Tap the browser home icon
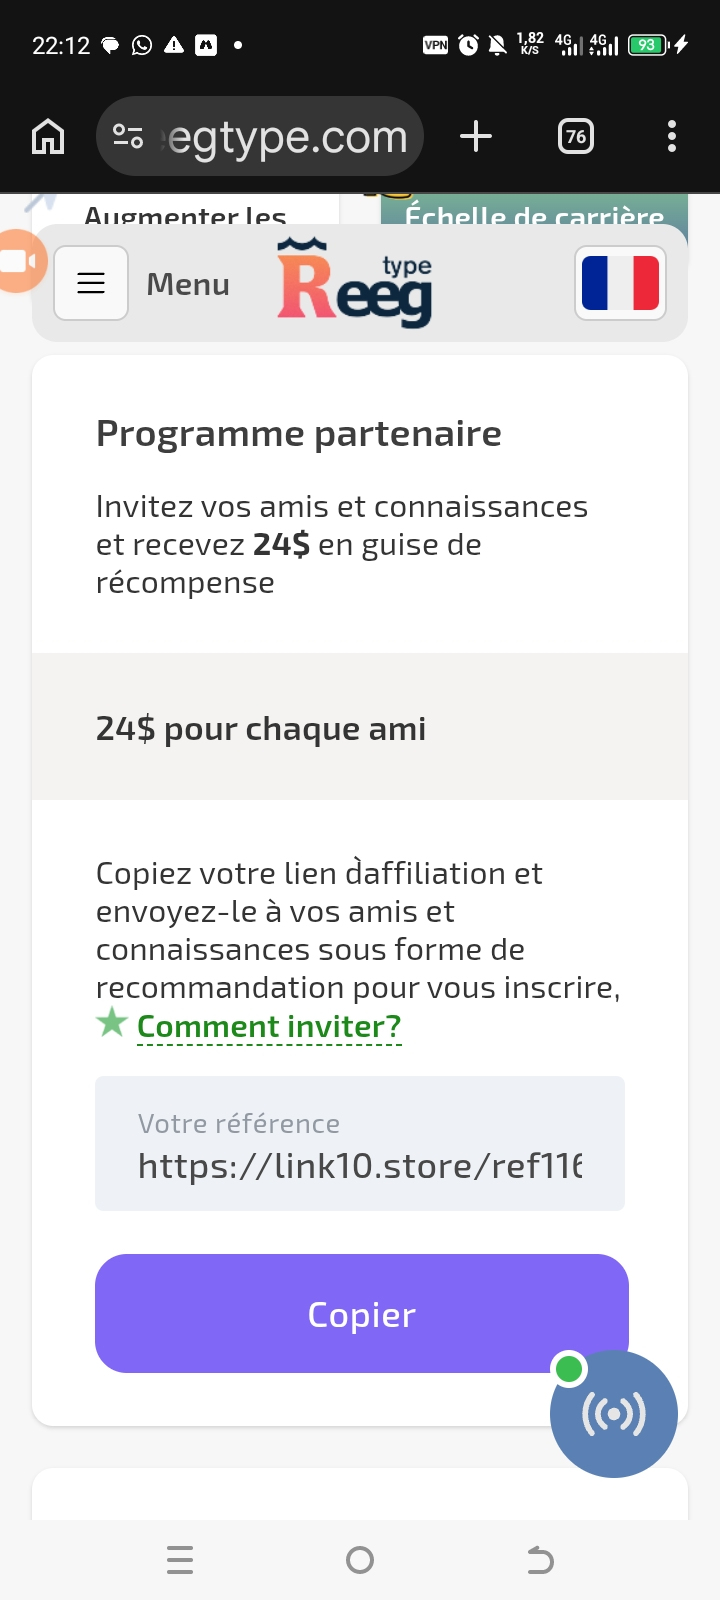 click(x=48, y=136)
